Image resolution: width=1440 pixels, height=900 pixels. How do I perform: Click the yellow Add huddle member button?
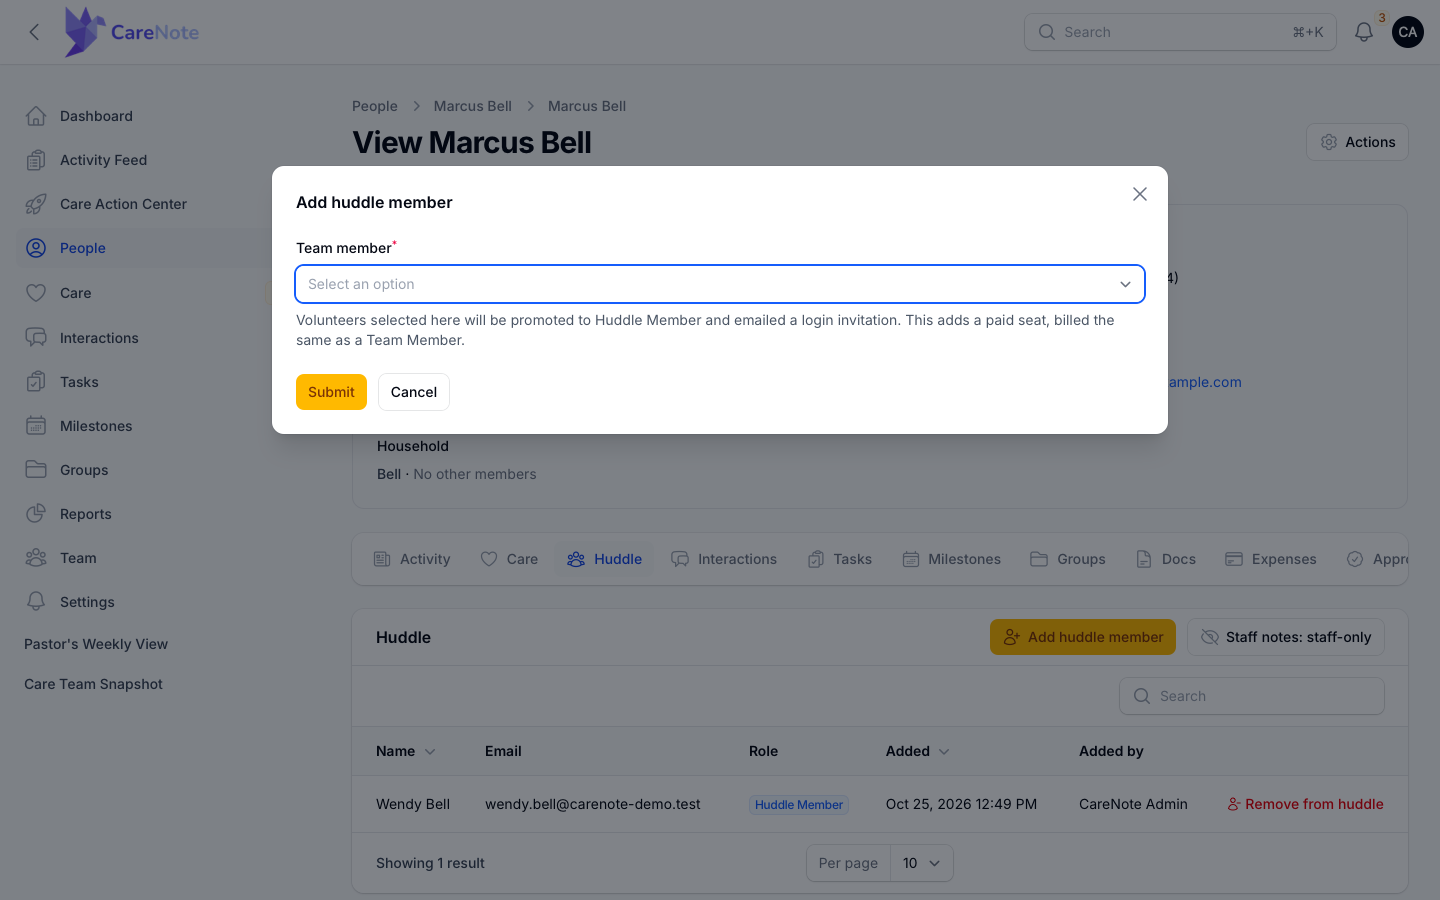point(1083,637)
